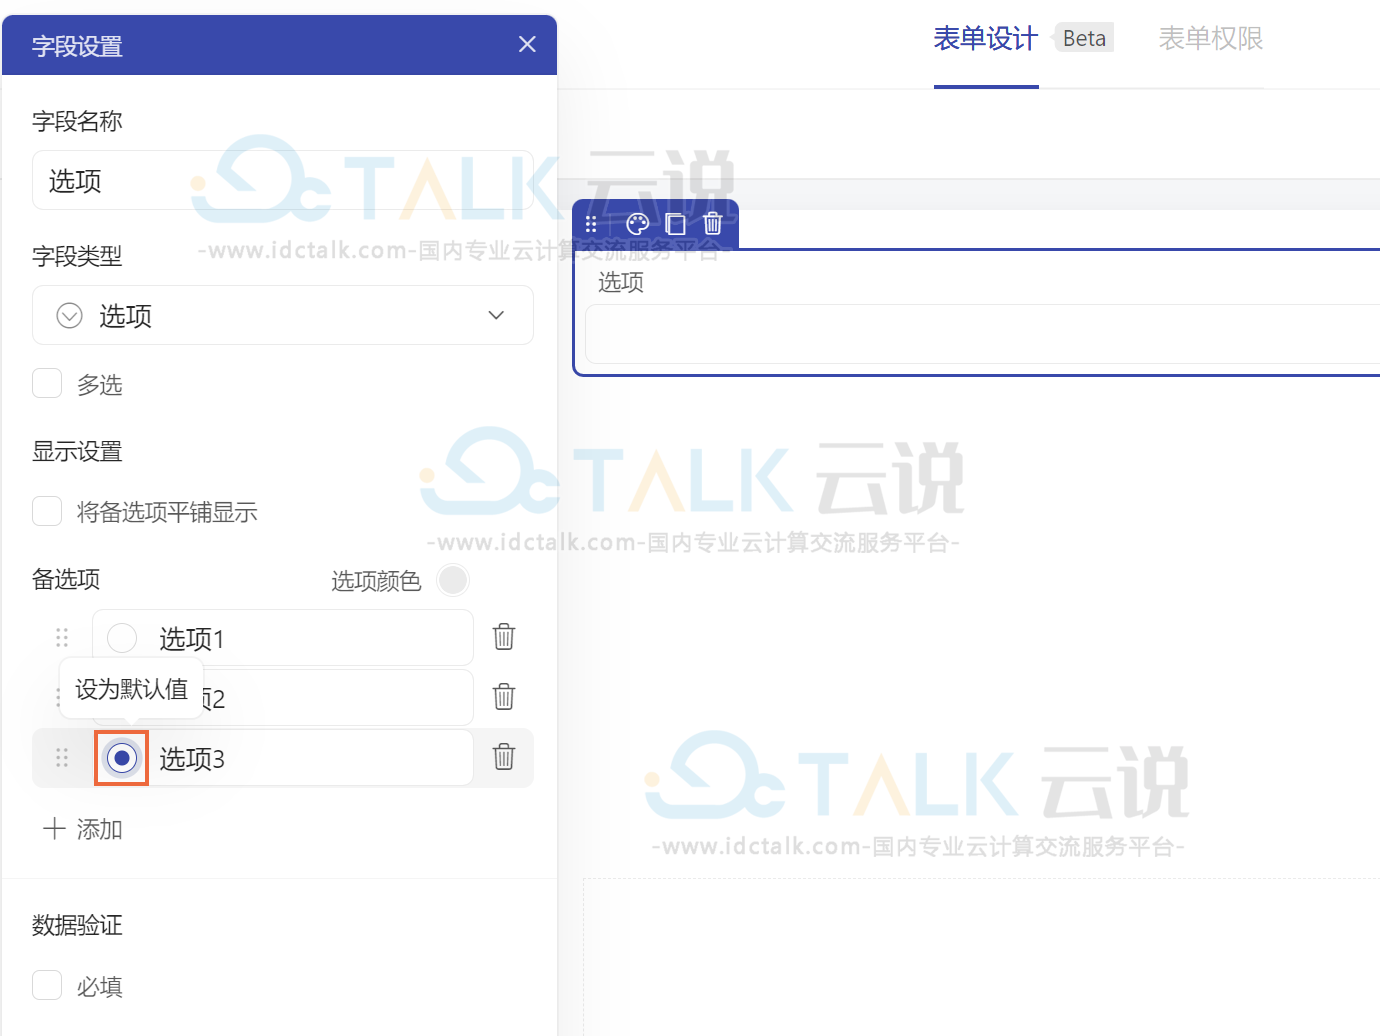Click the 选项1 text field
Screen dimensions: 1380x1036
[x=283, y=638]
